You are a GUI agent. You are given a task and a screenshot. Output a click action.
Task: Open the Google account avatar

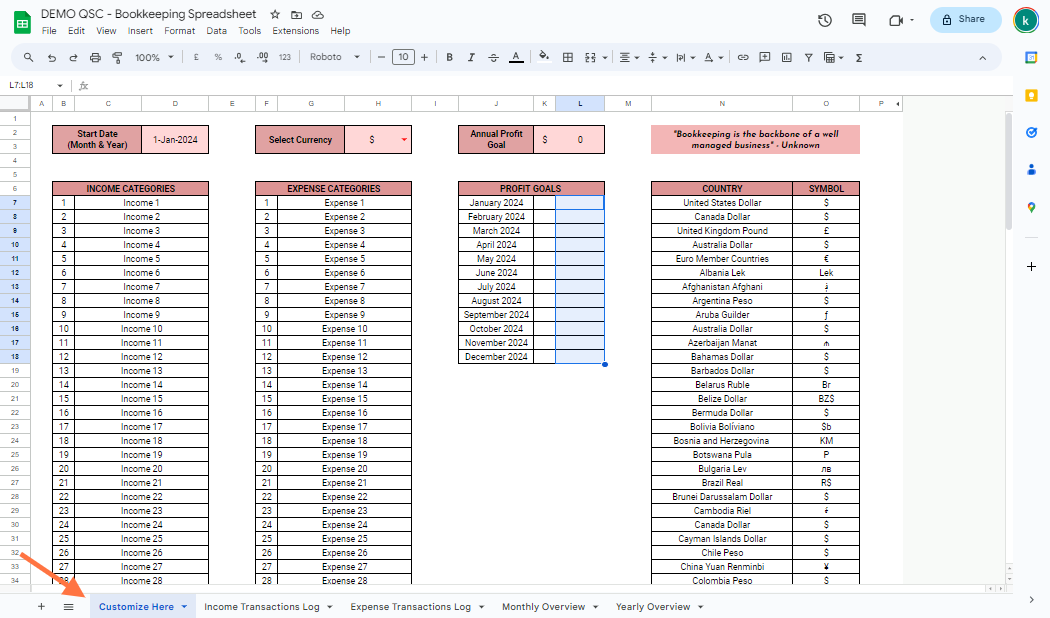click(x=1025, y=20)
